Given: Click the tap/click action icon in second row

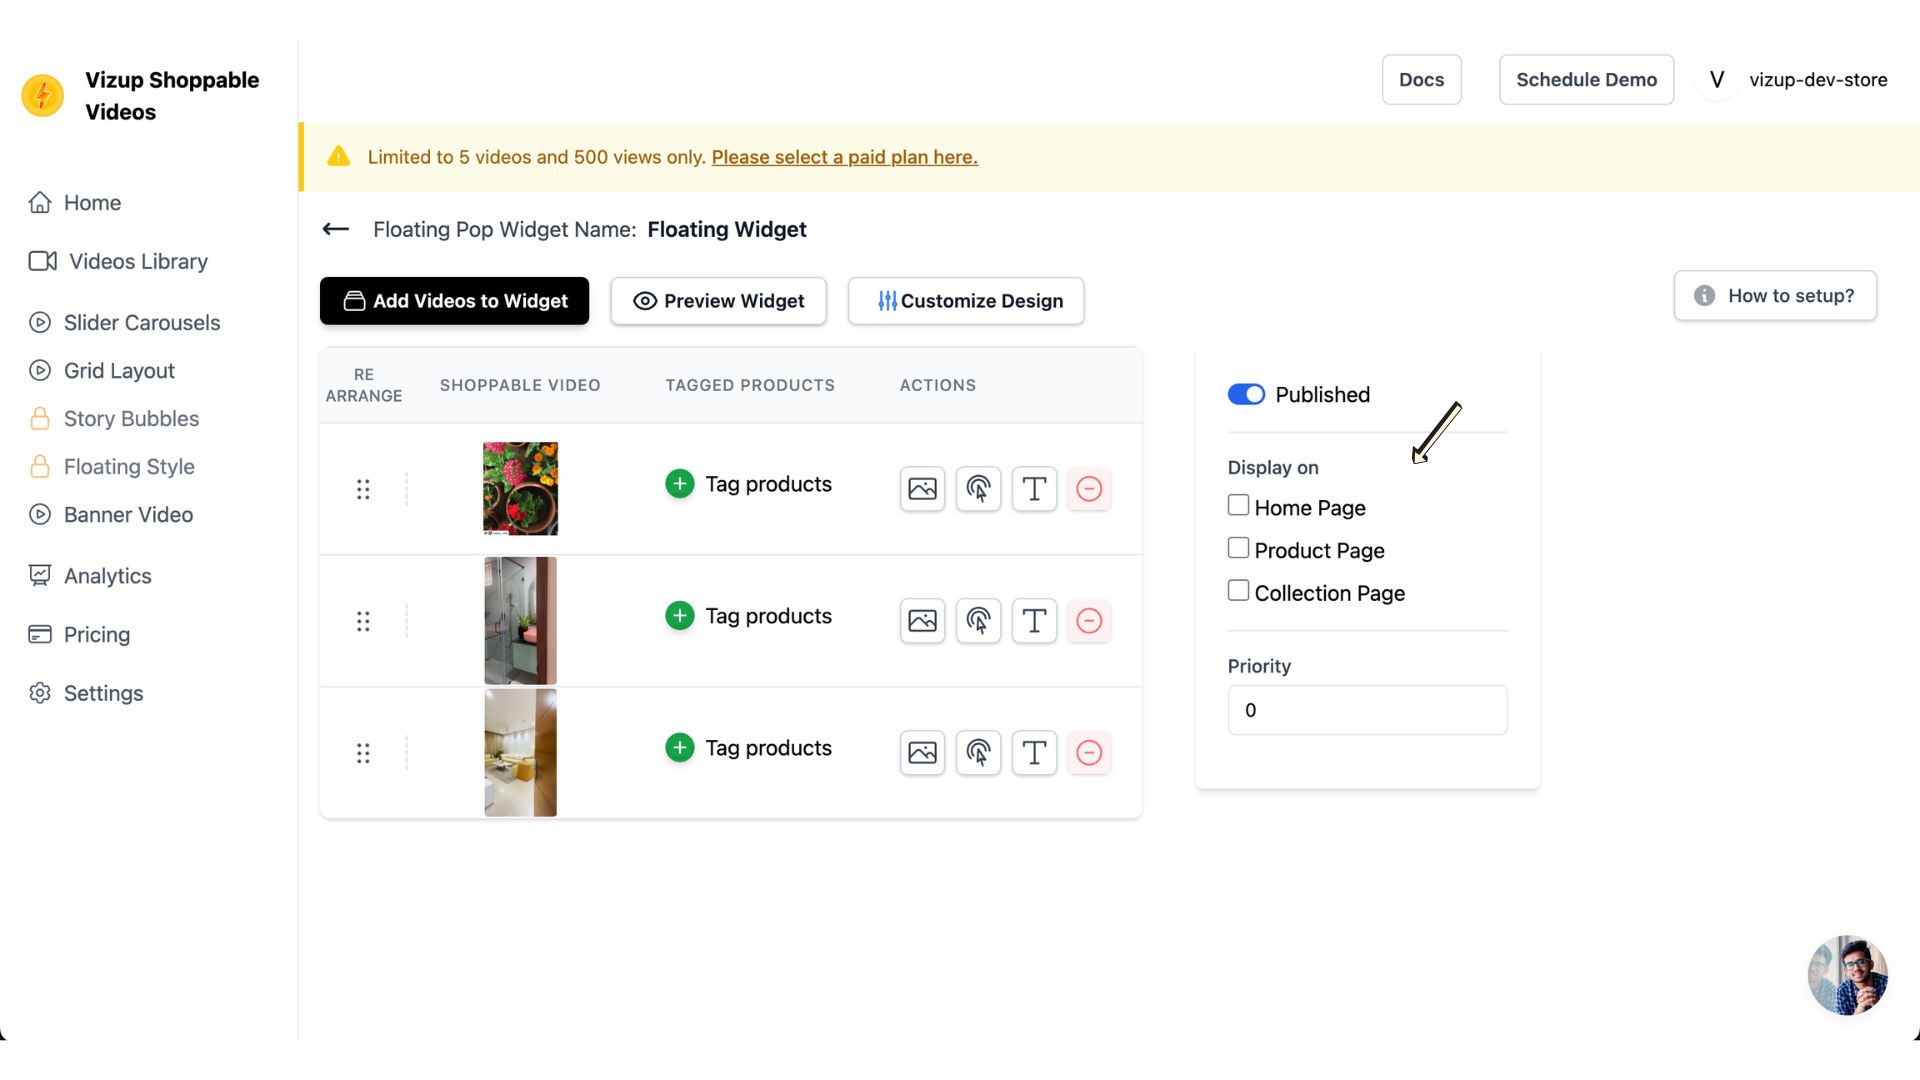Looking at the screenshot, I should (x=978, y=621).
